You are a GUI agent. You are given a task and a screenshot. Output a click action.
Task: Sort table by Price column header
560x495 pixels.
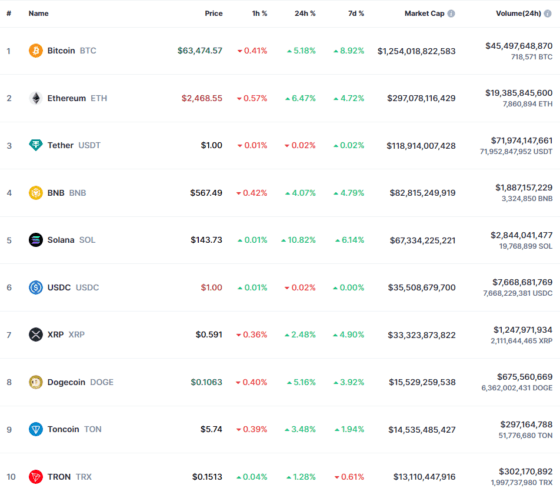214,14
